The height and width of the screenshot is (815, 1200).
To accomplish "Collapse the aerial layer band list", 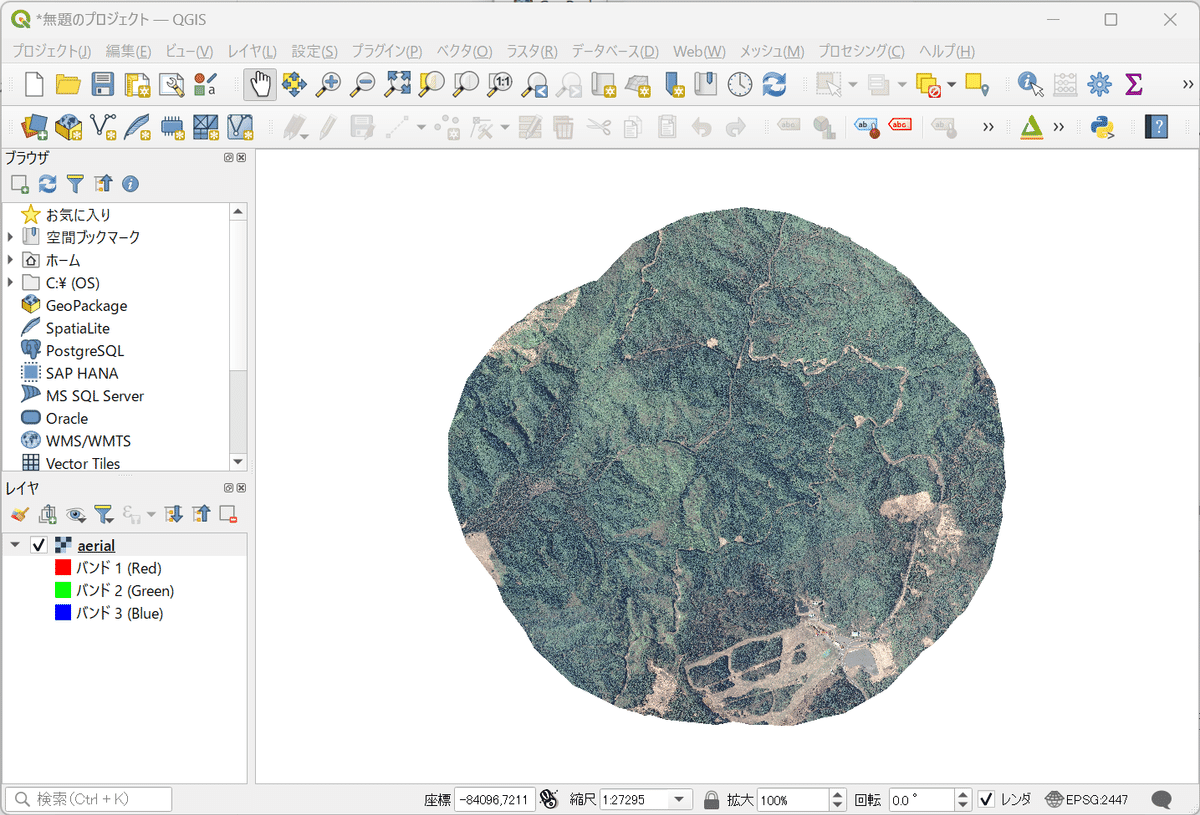I will point(15,545).
